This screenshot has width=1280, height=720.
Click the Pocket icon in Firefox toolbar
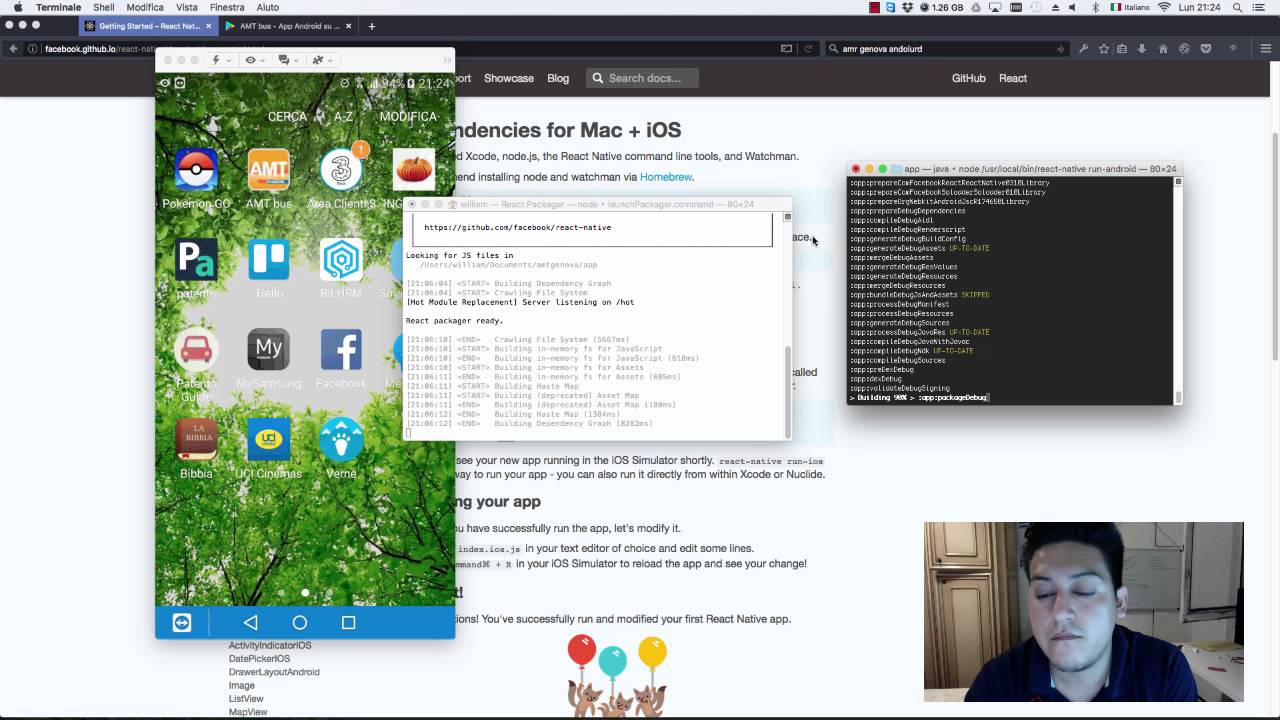coord(1206,48)
